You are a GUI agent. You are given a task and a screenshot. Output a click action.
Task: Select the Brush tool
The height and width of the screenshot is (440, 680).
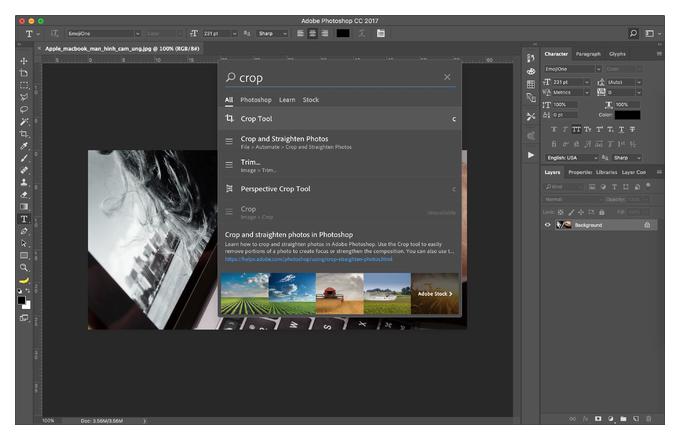click(x=24, y=158)
